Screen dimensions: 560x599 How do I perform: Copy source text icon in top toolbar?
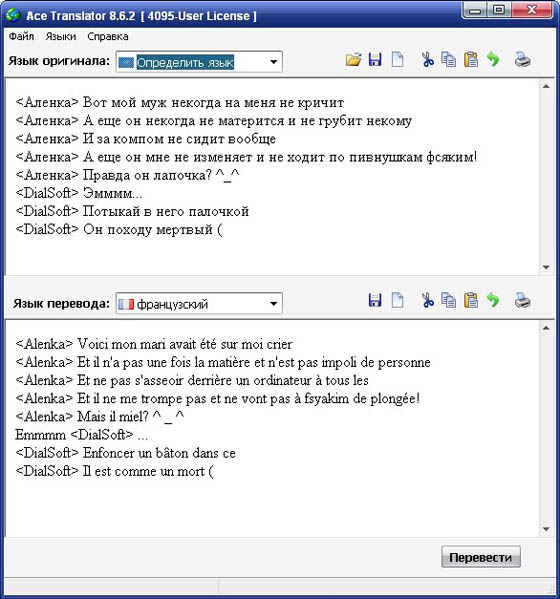(448, 60)
